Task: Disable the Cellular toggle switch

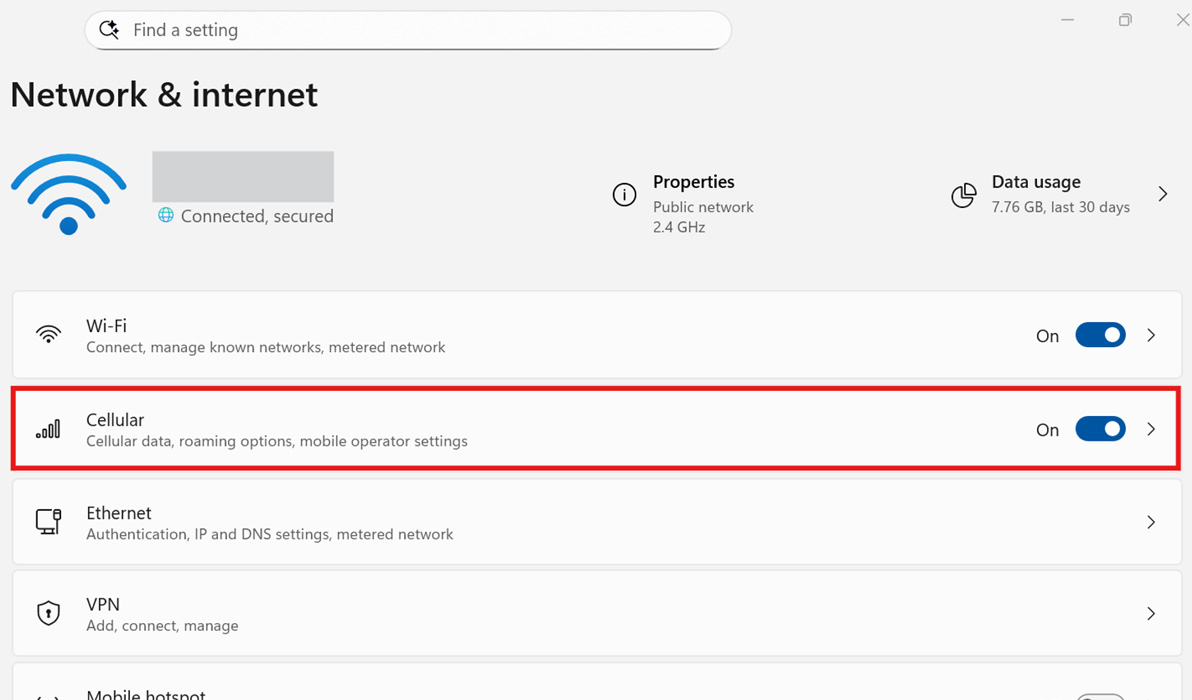Action: click(1100, 429)
